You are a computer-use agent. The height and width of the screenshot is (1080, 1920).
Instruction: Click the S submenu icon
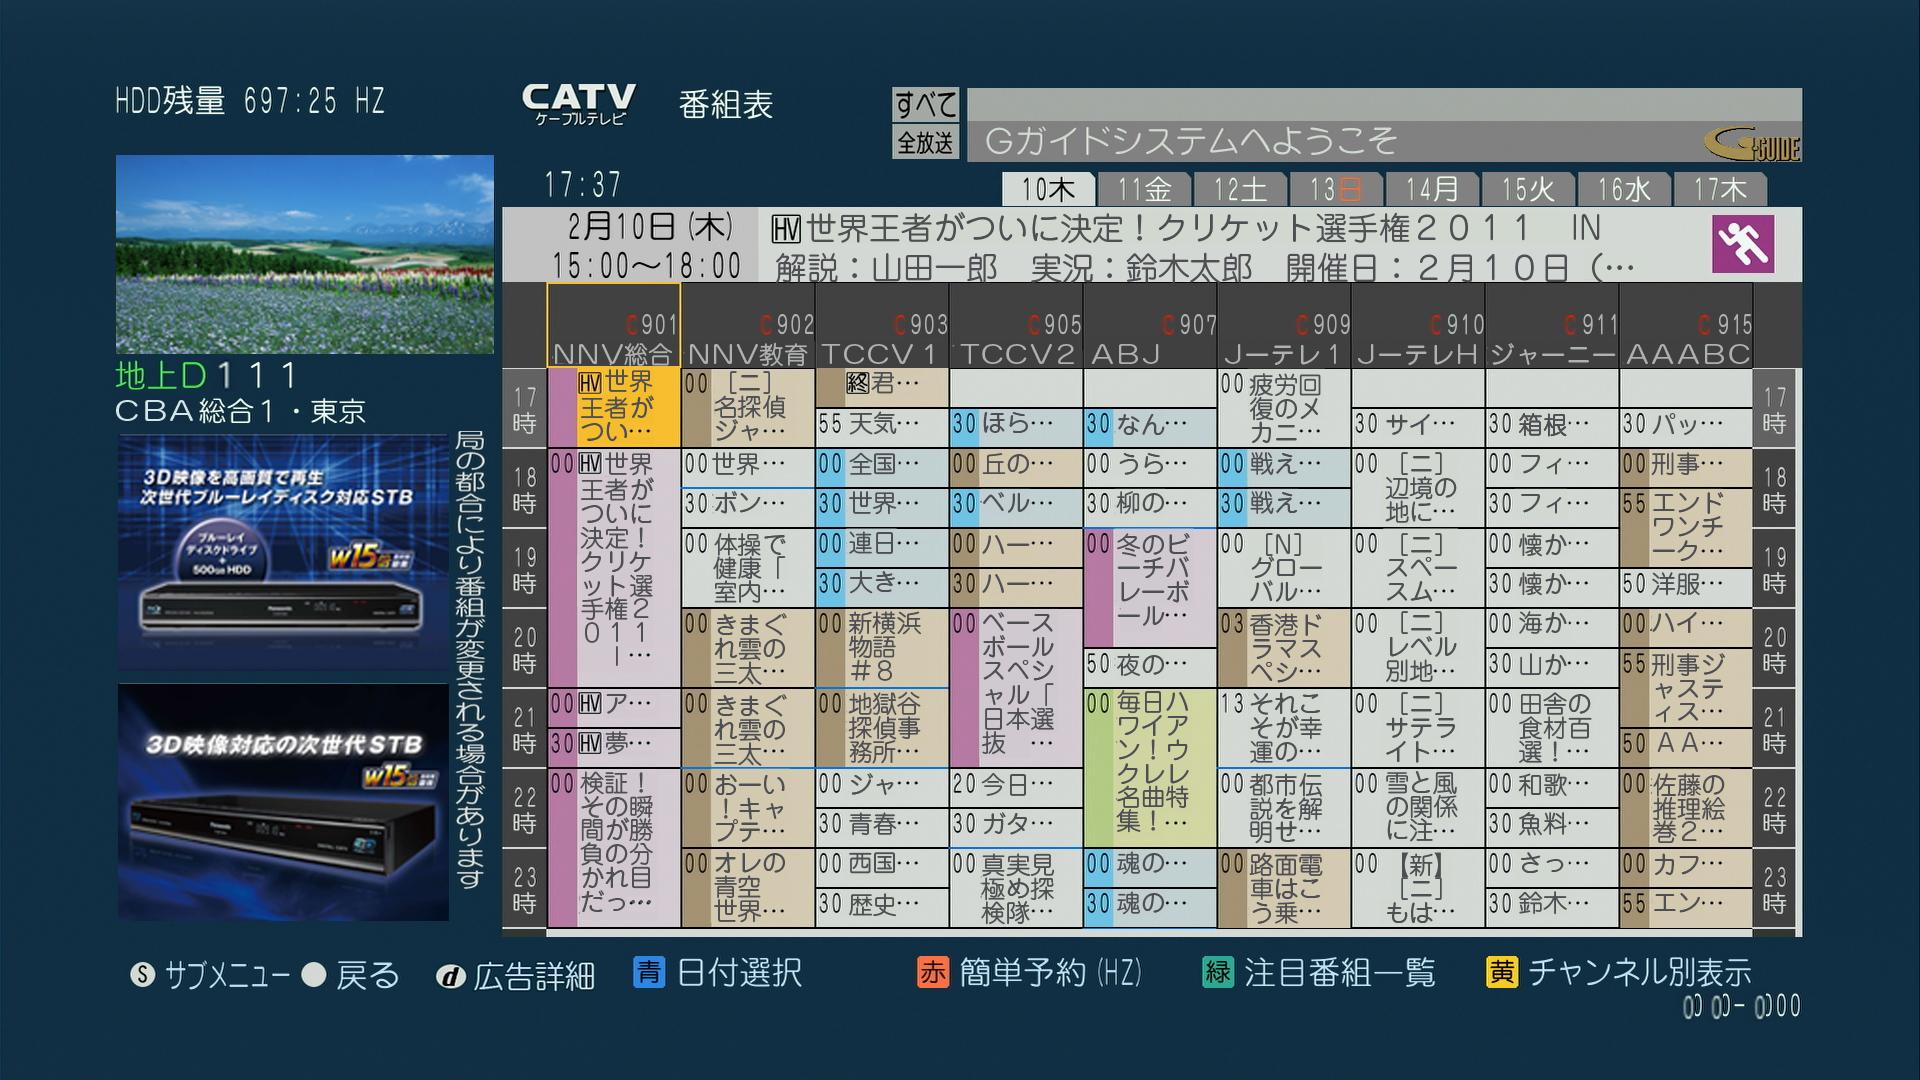click(x=143, y=975)
